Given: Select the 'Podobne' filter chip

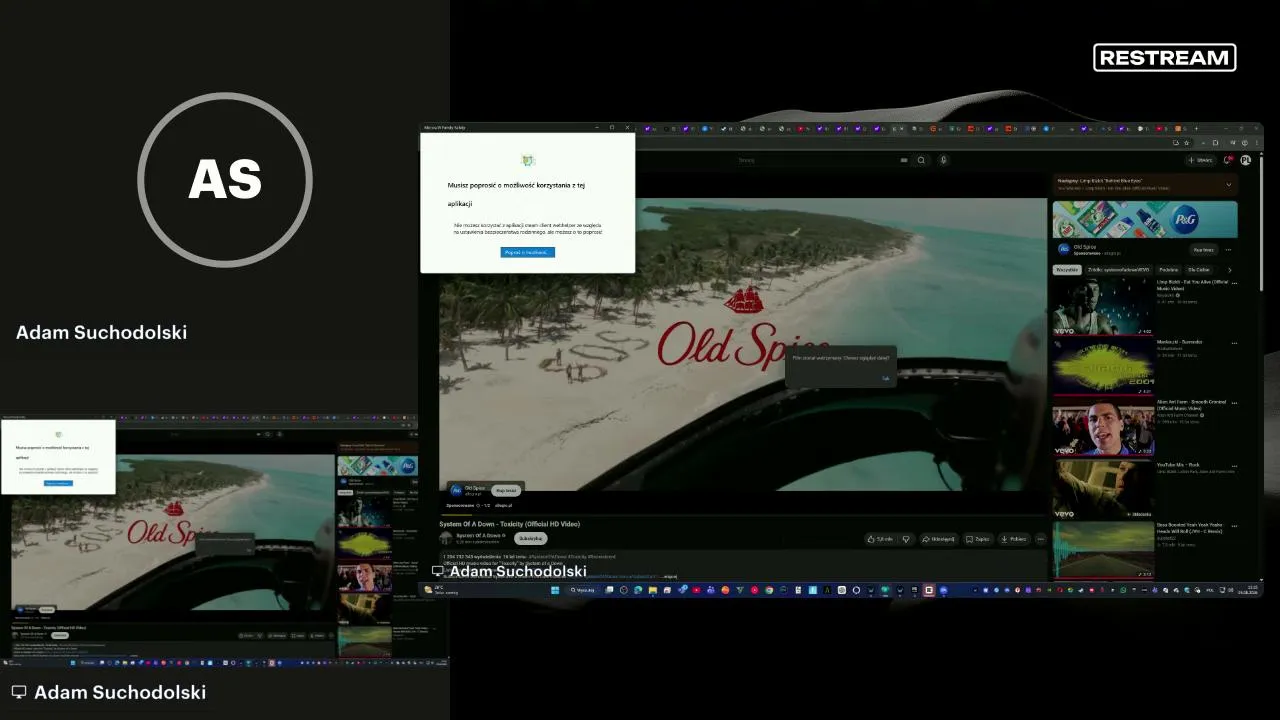Looking at the screenshot, I should click(1168, 269).
